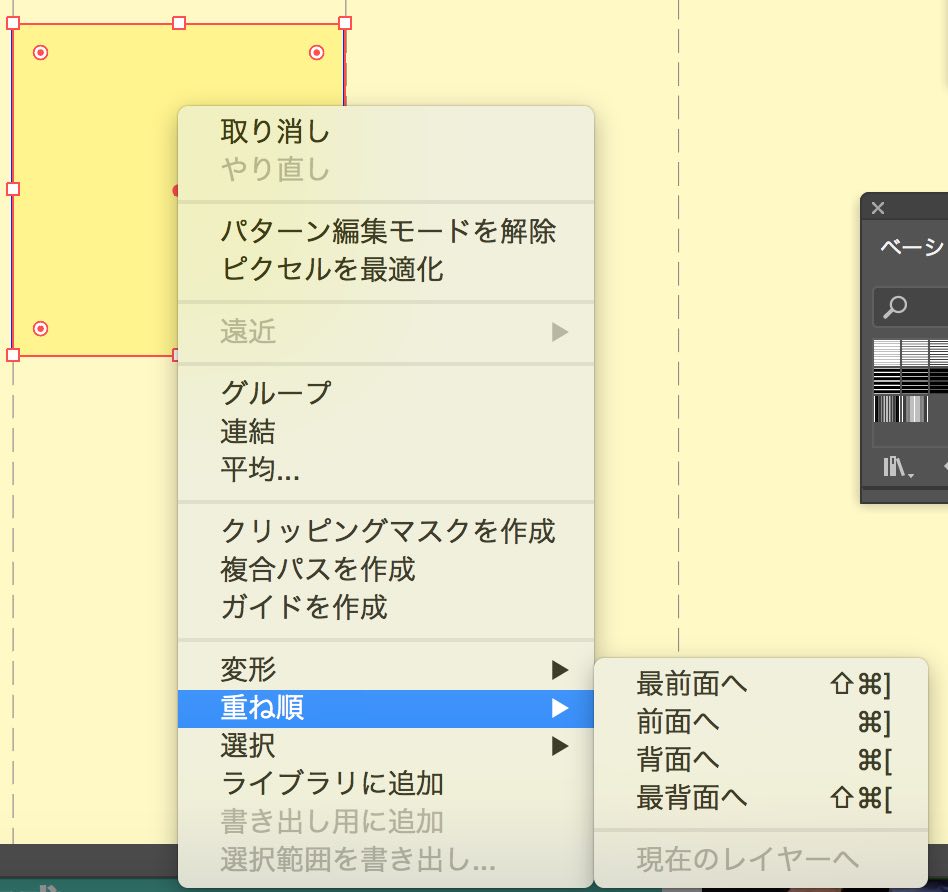The image size is (948, 892).
Task: Click the top-left bounding box handle
Action: tap(13, 23)
